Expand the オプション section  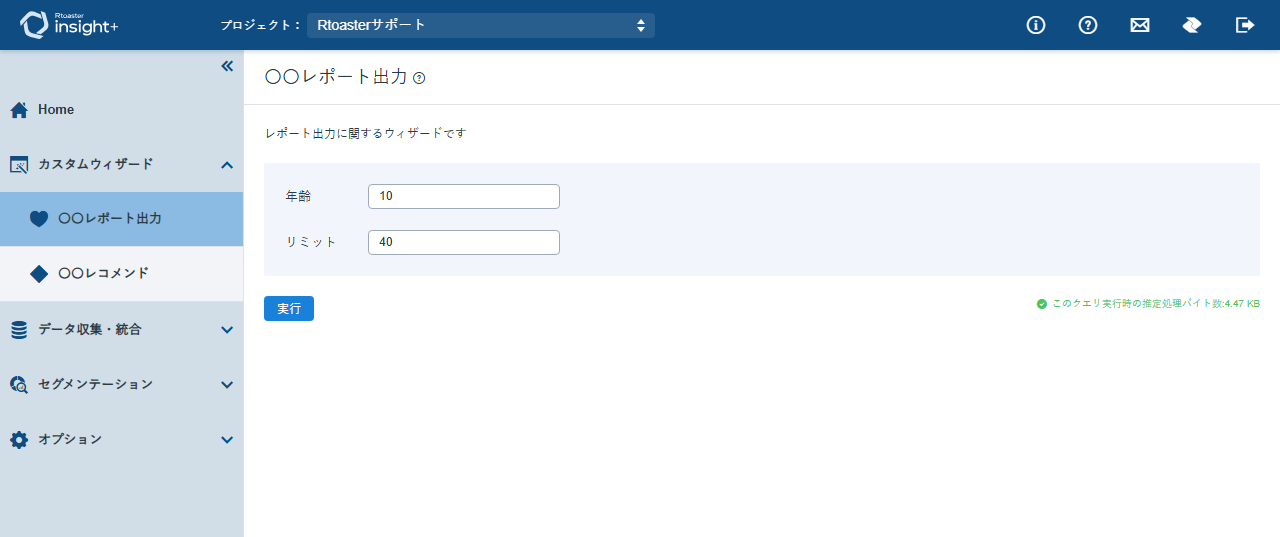click(x=121, y=439)
